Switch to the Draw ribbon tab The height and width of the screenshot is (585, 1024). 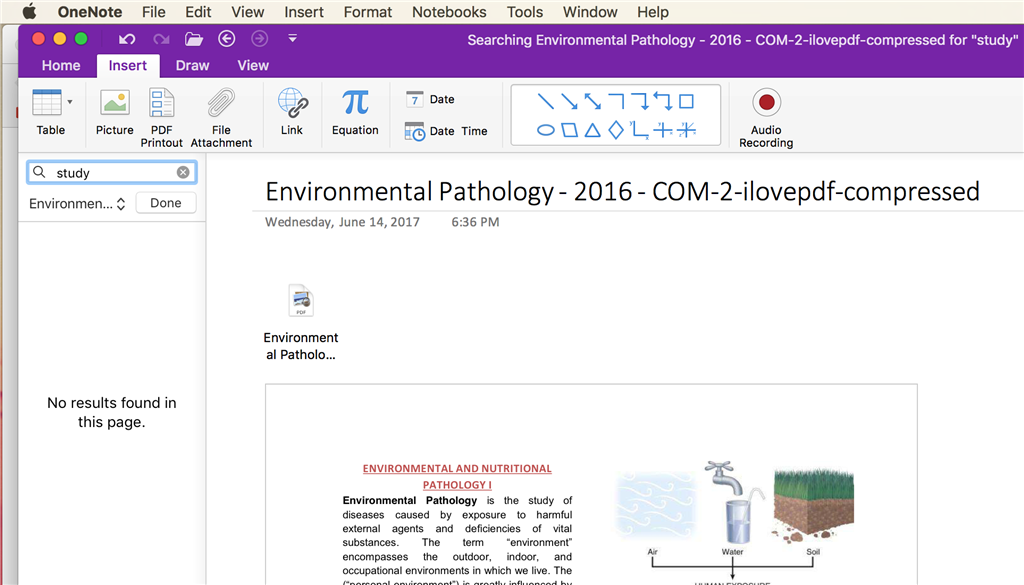point(192,65)
